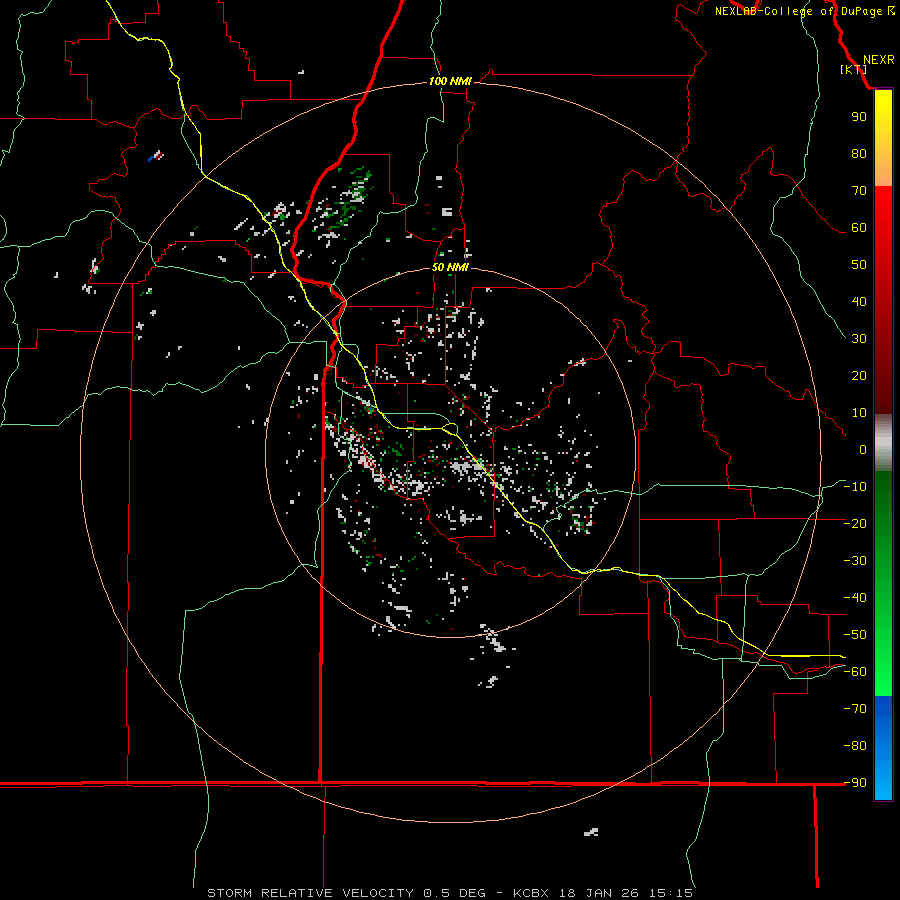This screenshot has height=900, width=900.
Task: Click the 10 value on velocity scale
Action: [859, 413]
